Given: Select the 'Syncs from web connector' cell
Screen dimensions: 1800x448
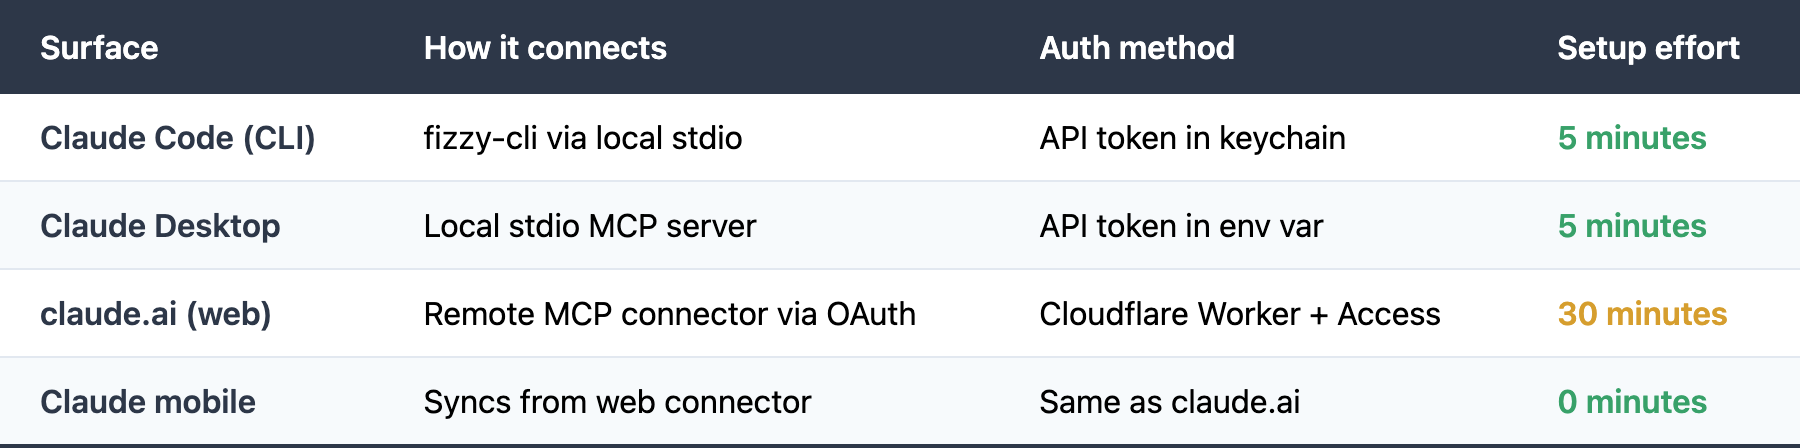Looking at the screenshot, I should click(x=618, y=402).
